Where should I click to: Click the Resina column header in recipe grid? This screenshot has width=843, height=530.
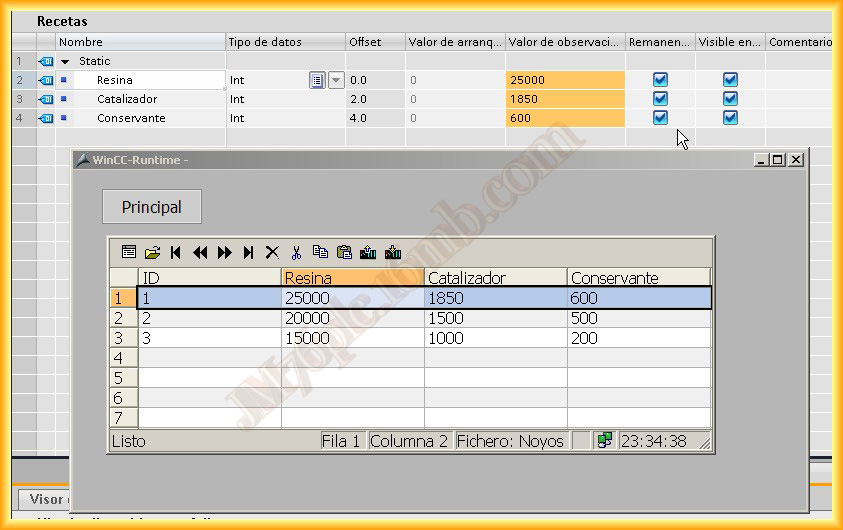pyautogui.click(x=353, y=277)
